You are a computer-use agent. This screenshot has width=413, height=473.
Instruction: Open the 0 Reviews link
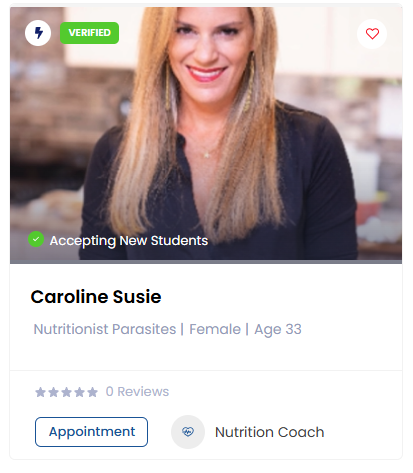[137, 392]
